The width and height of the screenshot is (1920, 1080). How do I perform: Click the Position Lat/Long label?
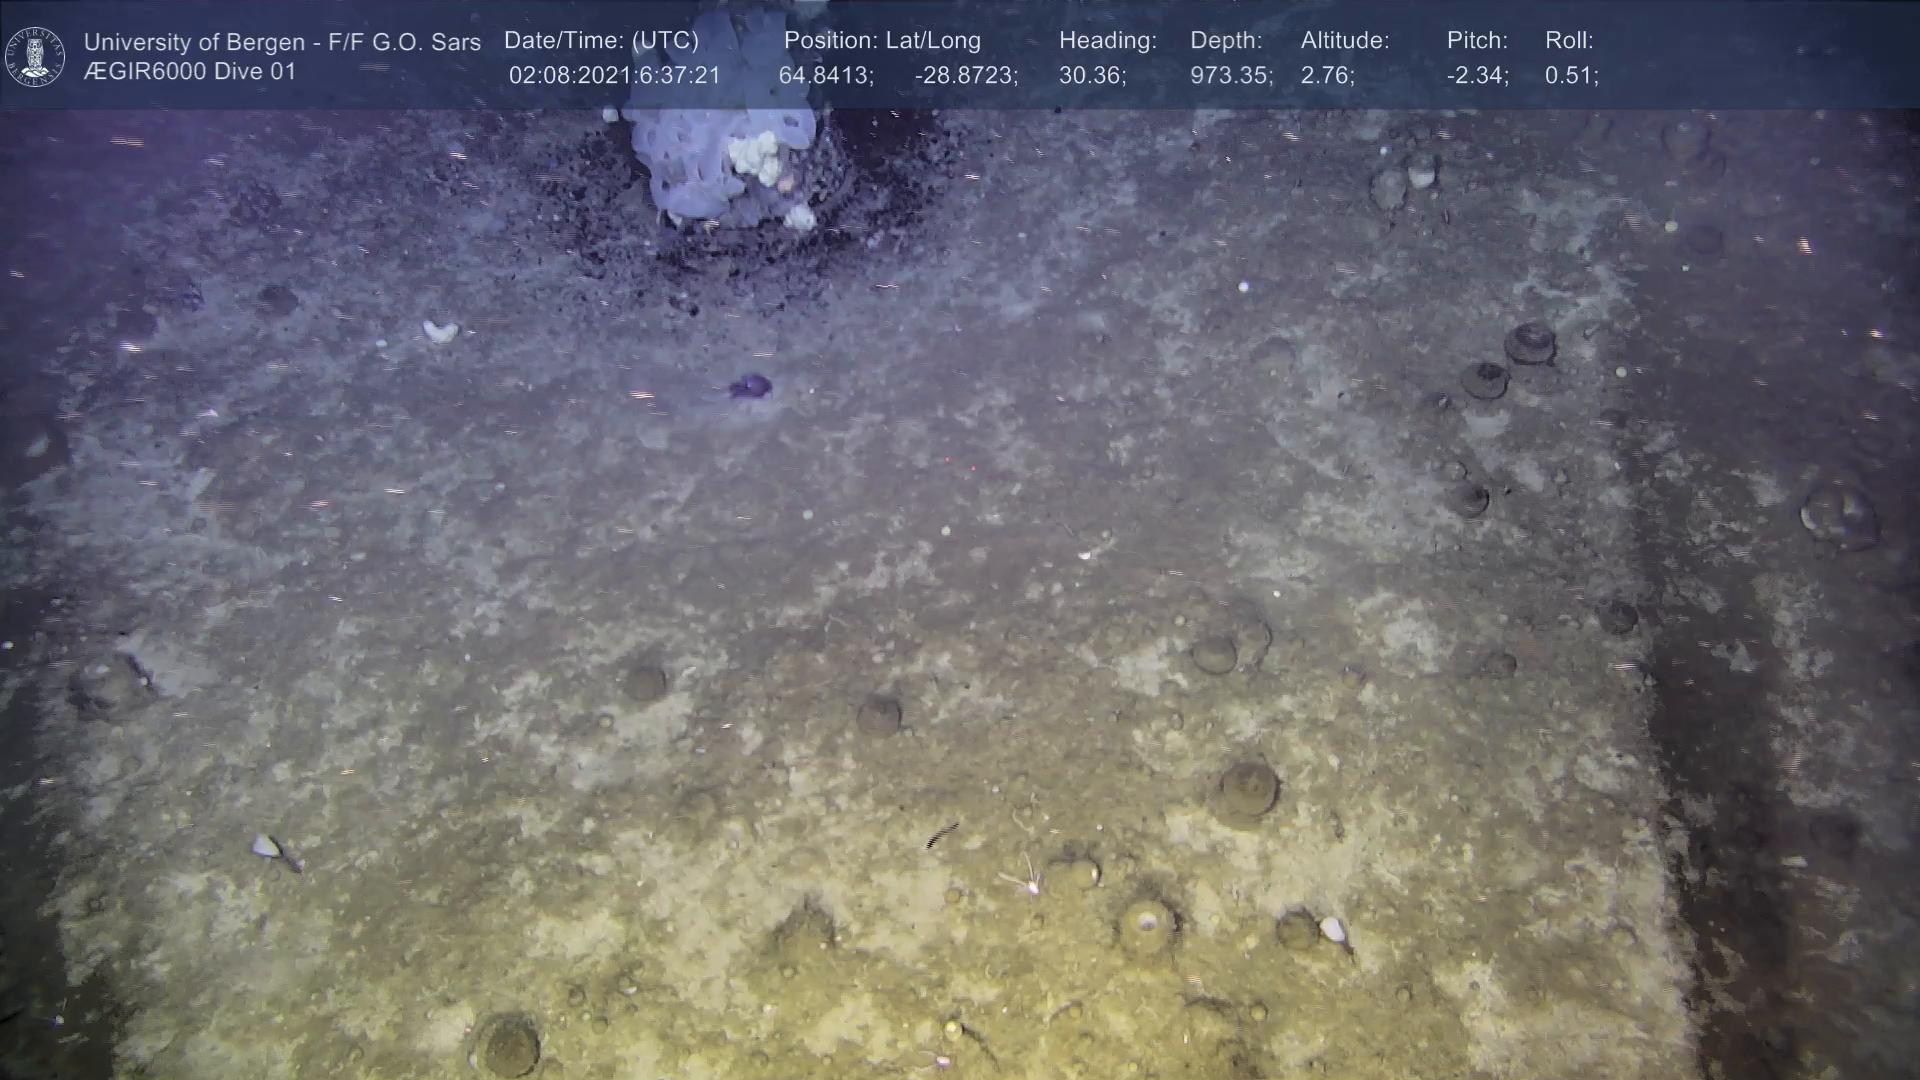point(882,41)
